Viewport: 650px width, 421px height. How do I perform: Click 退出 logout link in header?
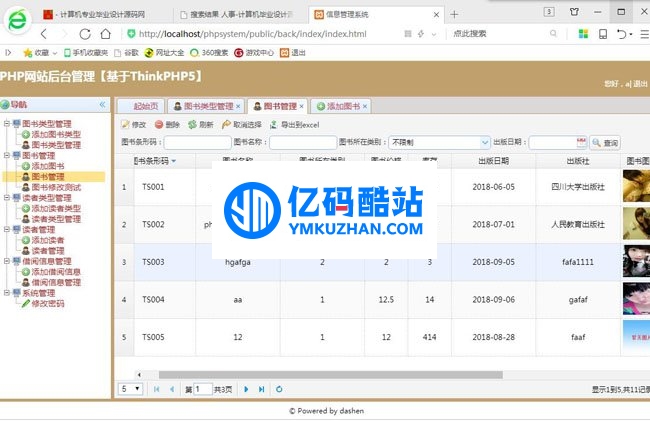click(640, 84)
